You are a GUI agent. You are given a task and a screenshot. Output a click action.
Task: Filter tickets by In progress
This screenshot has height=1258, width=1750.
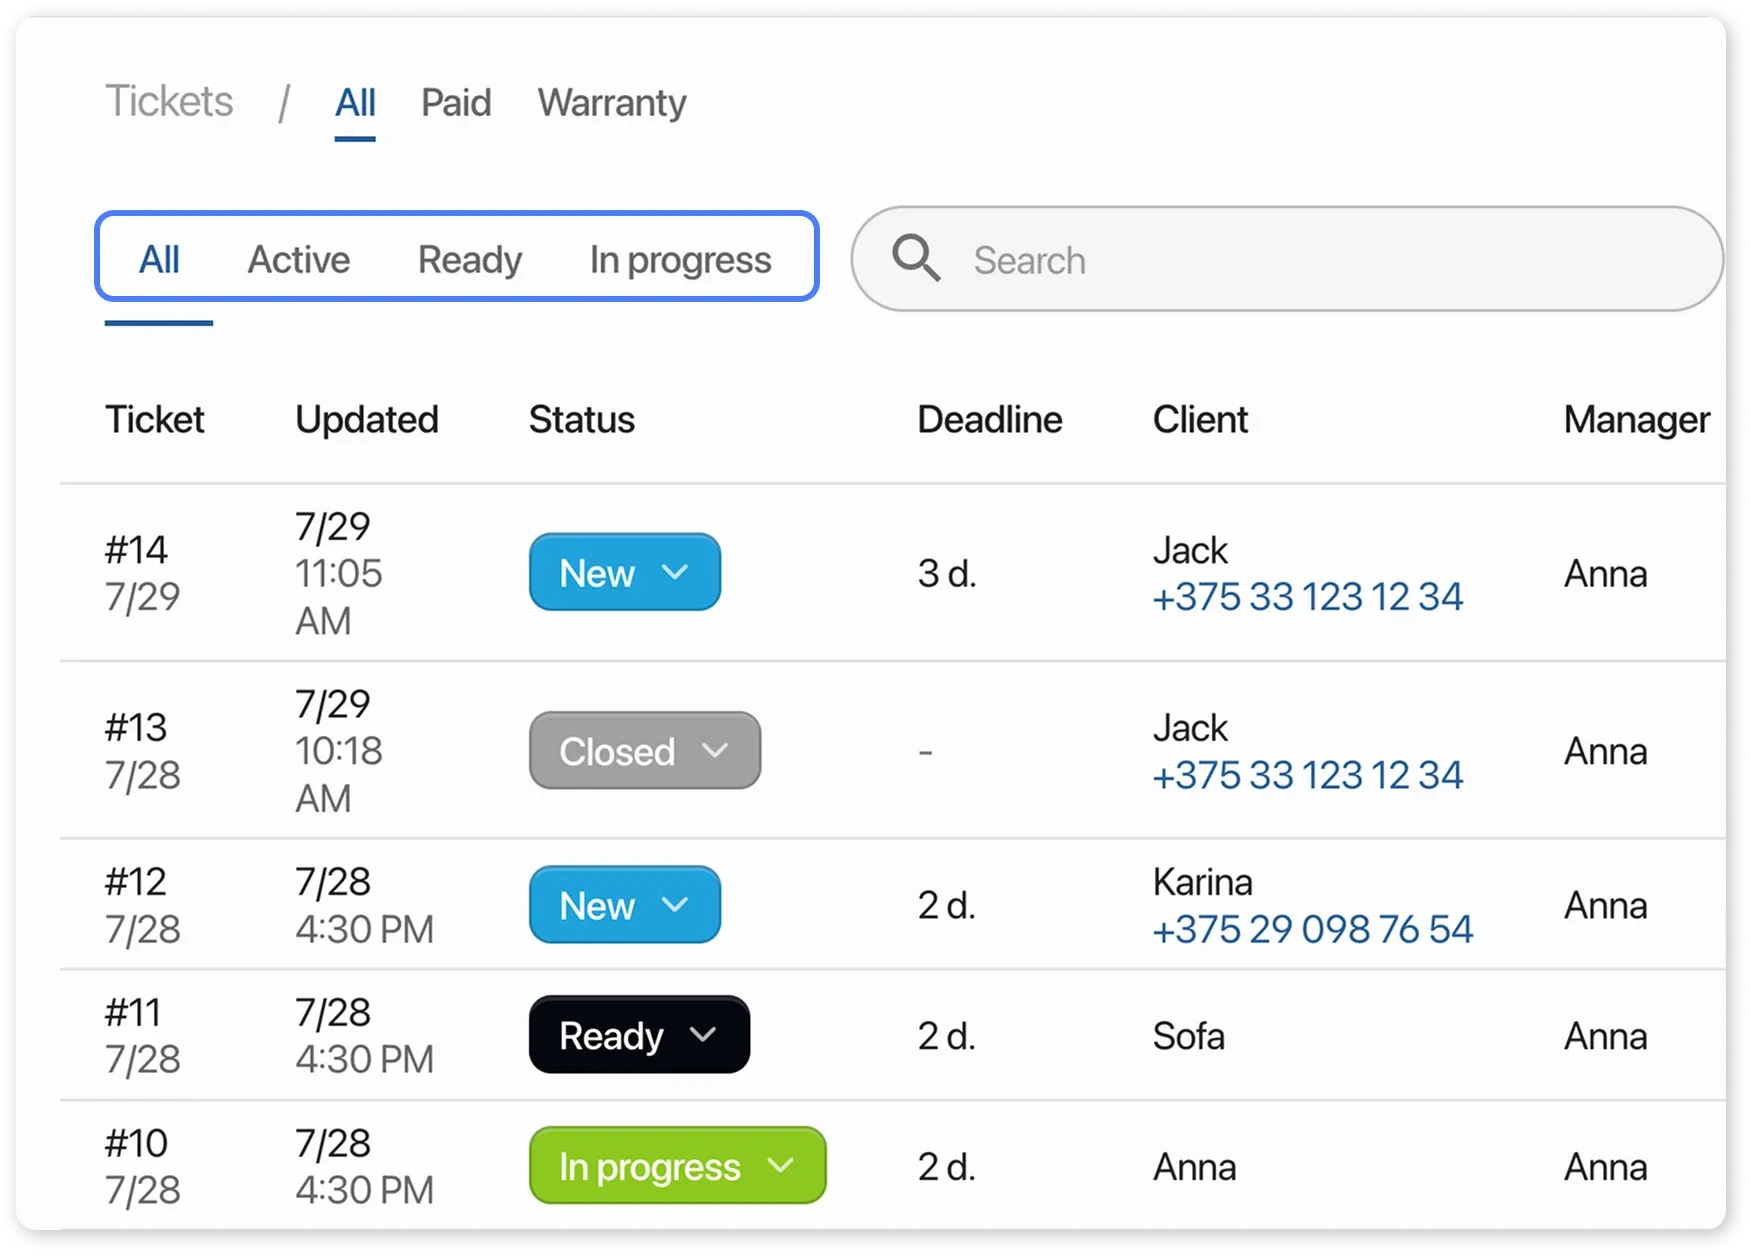[x=680, y=258]
